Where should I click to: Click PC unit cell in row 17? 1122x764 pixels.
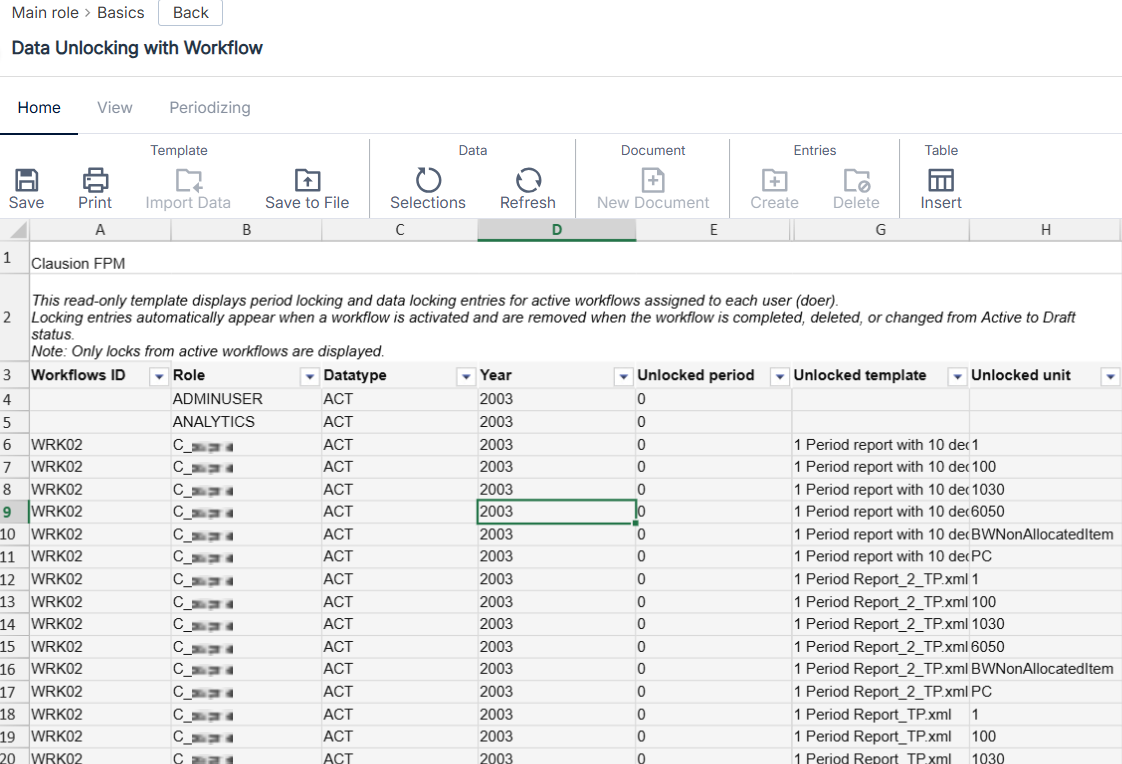(1045, 692)
